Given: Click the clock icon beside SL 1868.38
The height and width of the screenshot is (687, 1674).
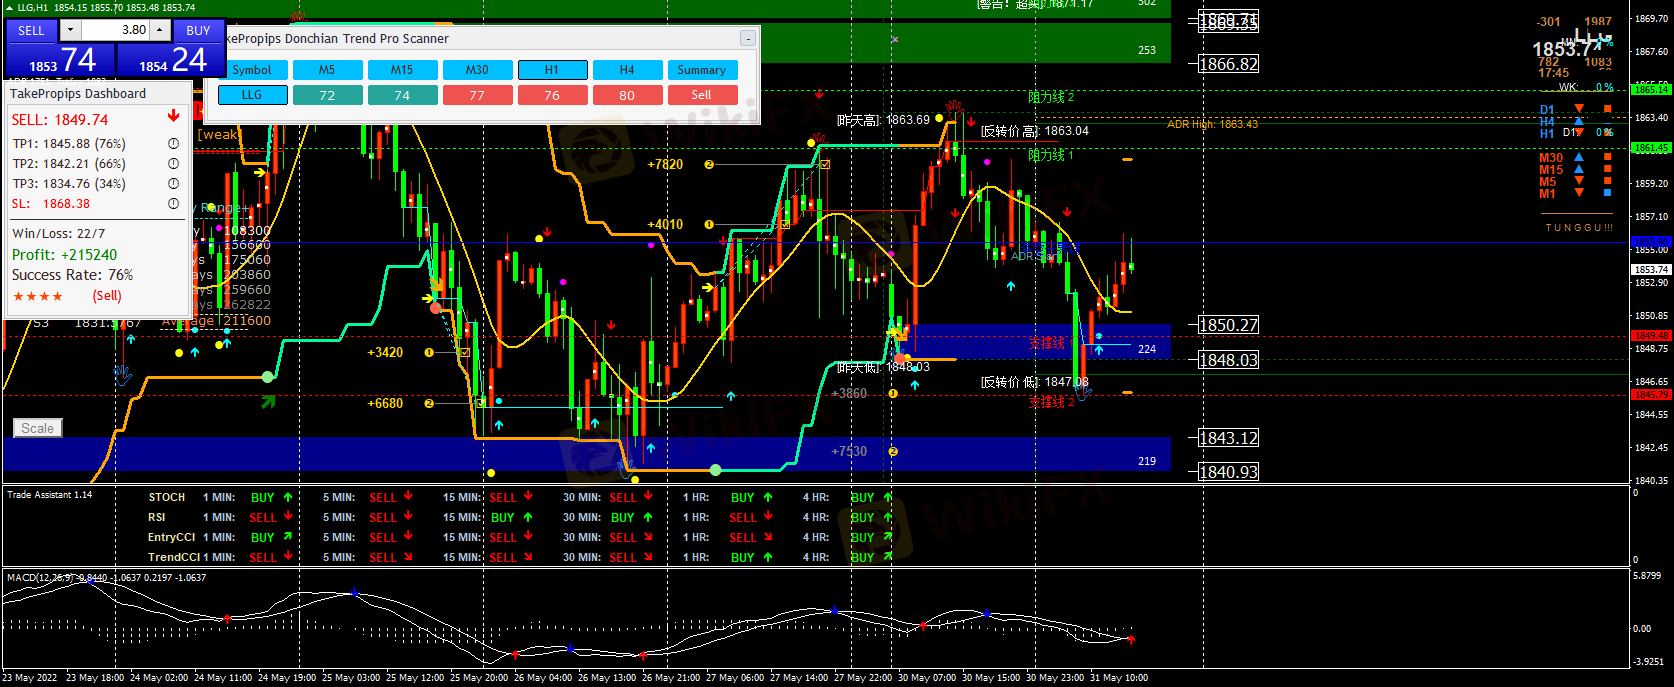Looking at the screenshot, I should [x=173, y=204].
